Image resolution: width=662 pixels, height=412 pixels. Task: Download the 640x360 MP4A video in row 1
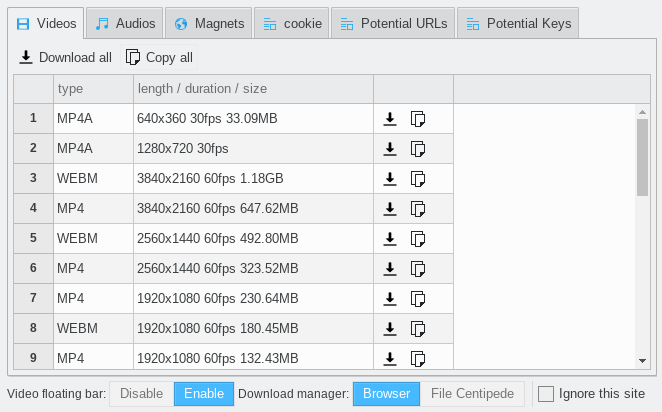click(390, 119)
